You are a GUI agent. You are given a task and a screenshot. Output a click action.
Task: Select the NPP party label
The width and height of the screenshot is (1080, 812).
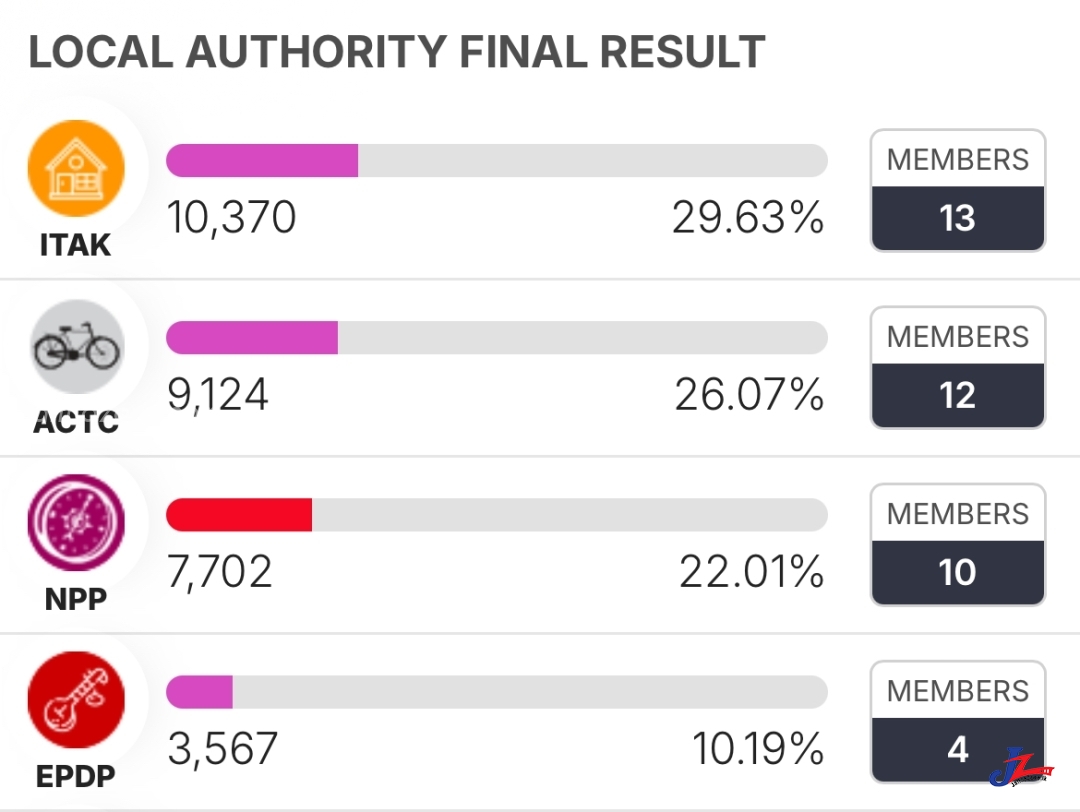pyautogui.click(x=76, y=599)
